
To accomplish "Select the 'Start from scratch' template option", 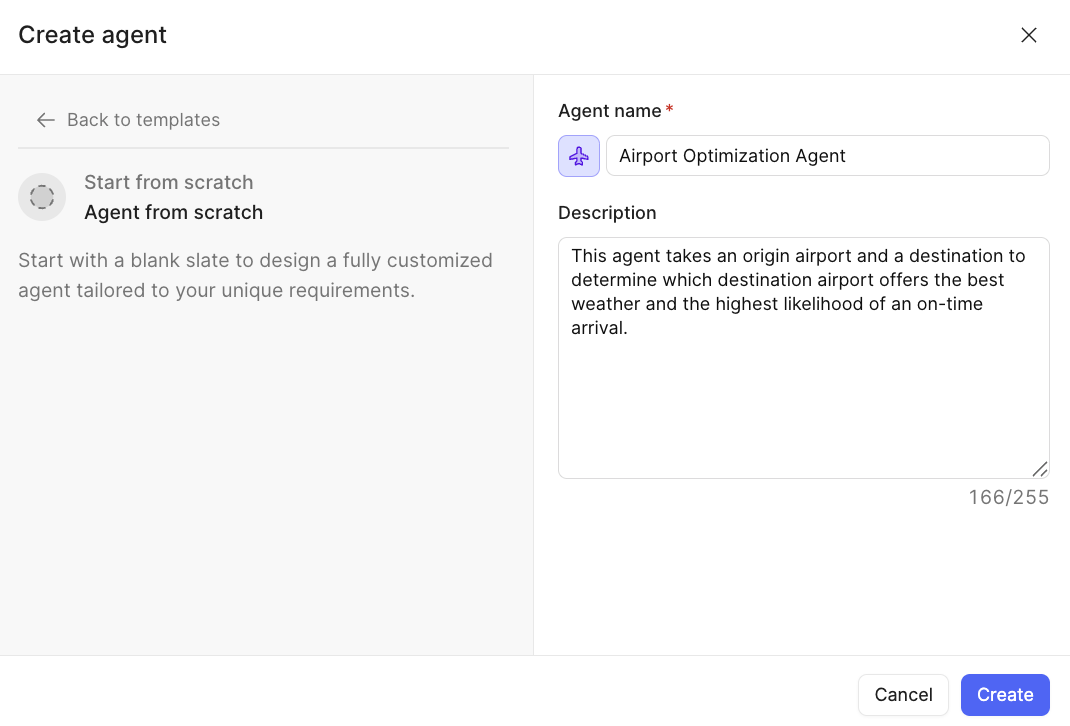I will coord(168,182).
